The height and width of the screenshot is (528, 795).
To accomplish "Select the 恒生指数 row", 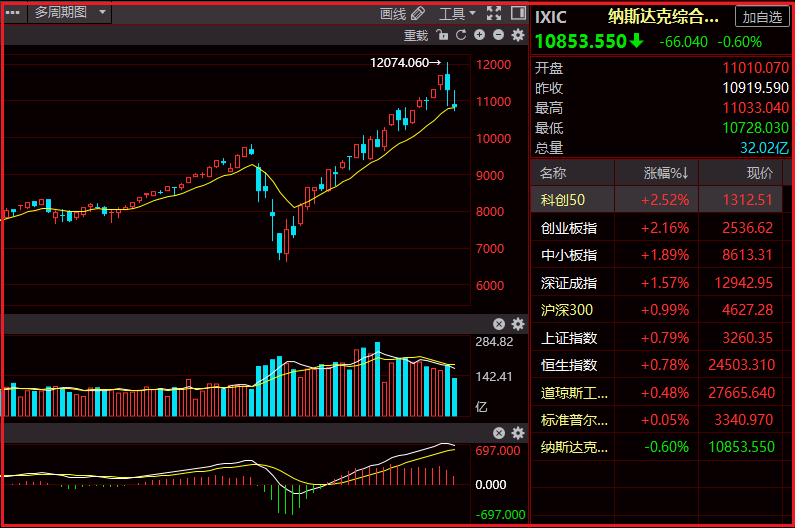I will [x=657, y=365].
